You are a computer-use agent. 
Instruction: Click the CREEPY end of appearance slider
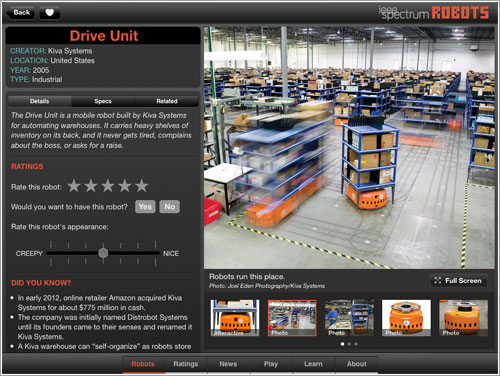(29, 254)
